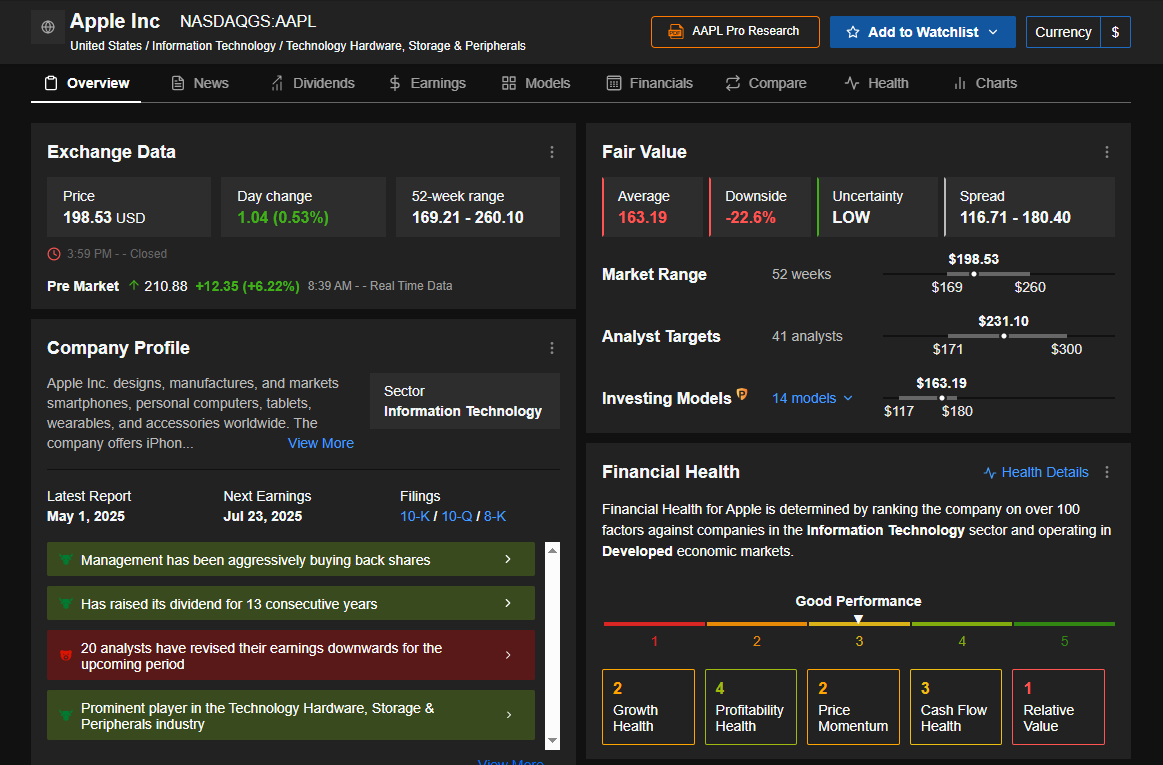The height and width of the screenshot is (765, 1163).
Task: Click View More in company description
Action: coord(320,443)
